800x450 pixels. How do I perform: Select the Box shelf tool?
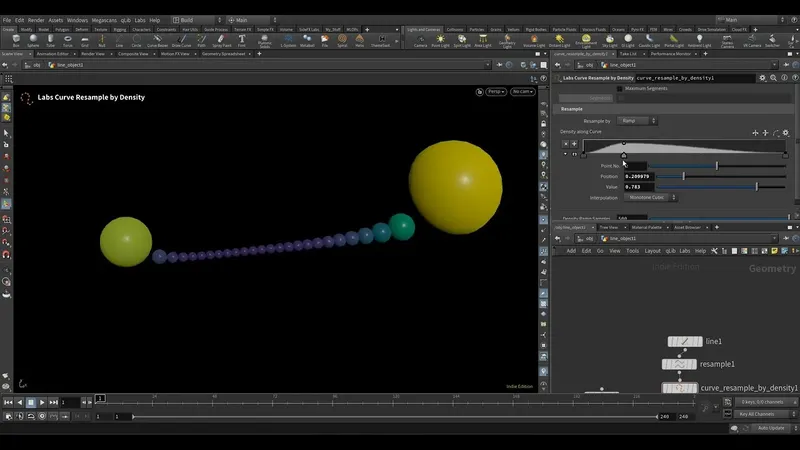16,40
